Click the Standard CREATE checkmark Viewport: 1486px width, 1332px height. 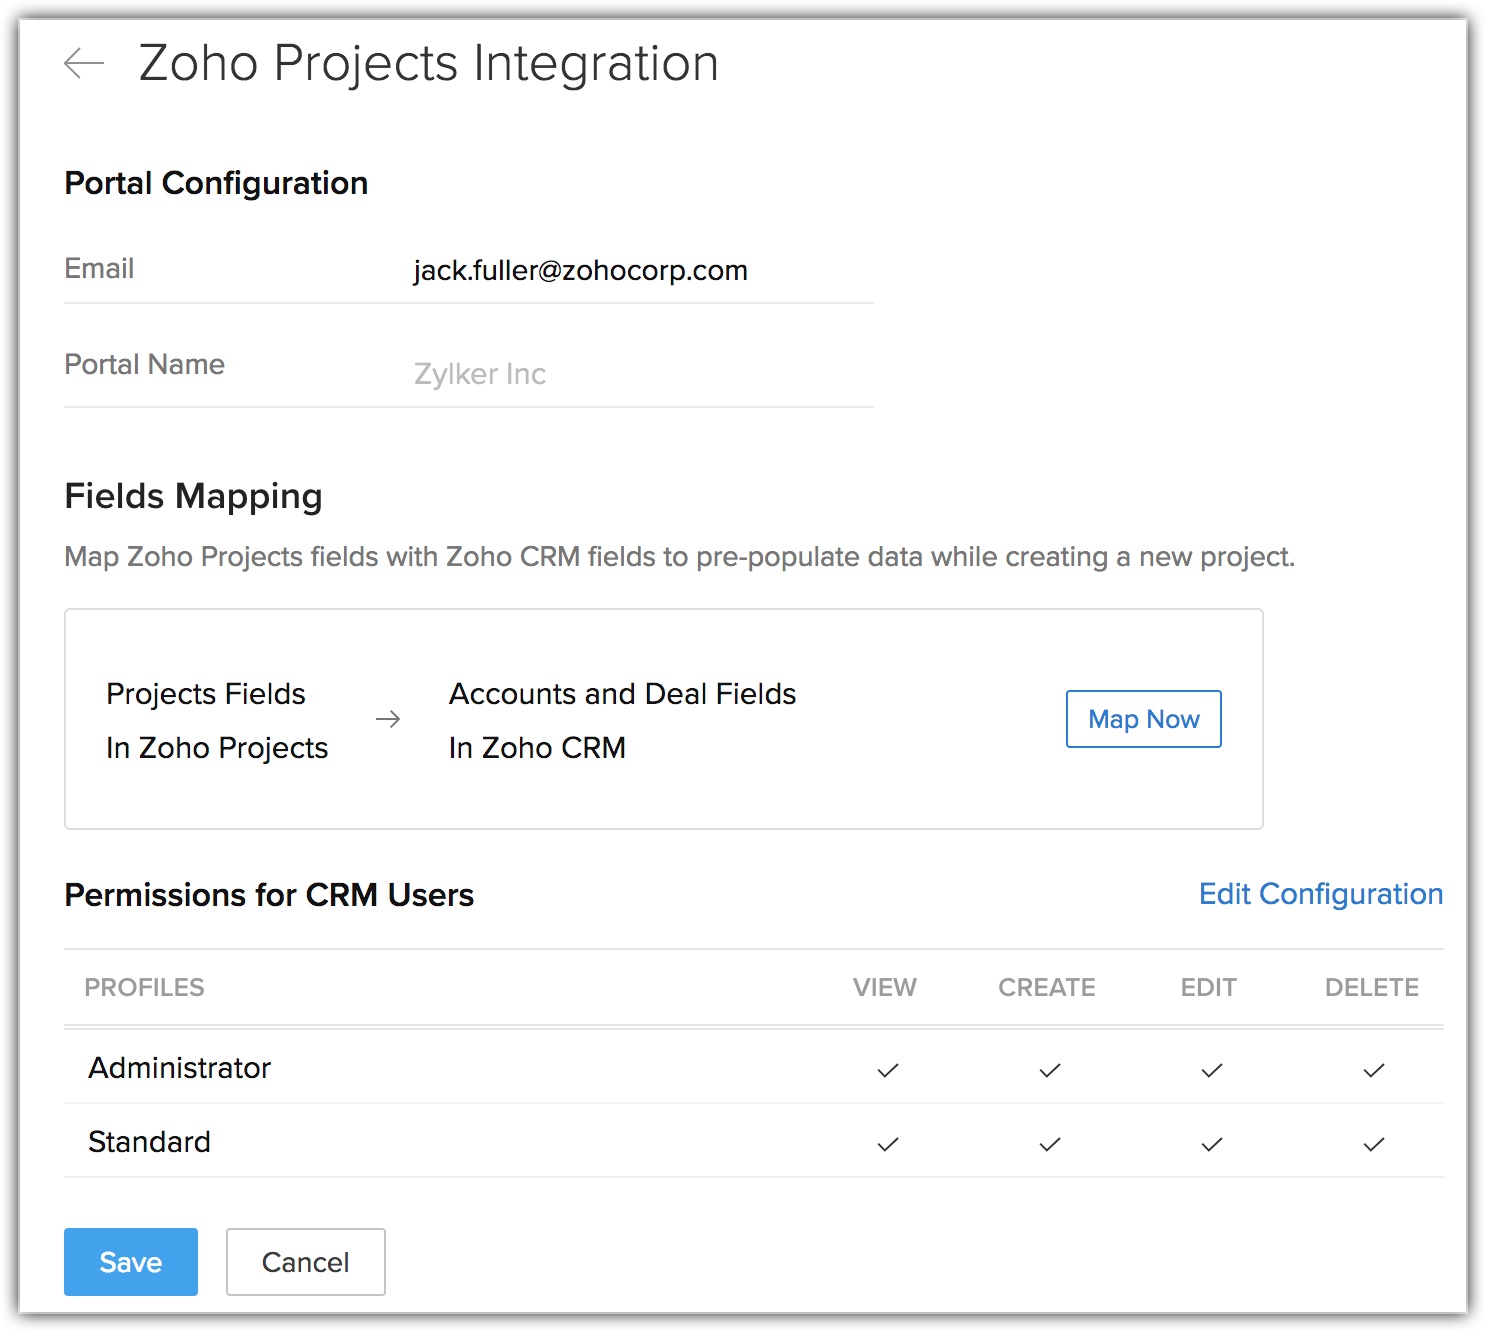pyautogui.click(x=1050, y=1144)
